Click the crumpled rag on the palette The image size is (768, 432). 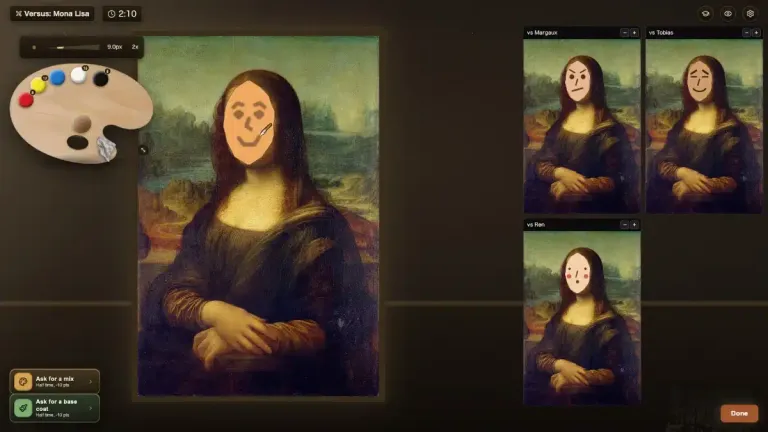106,148
